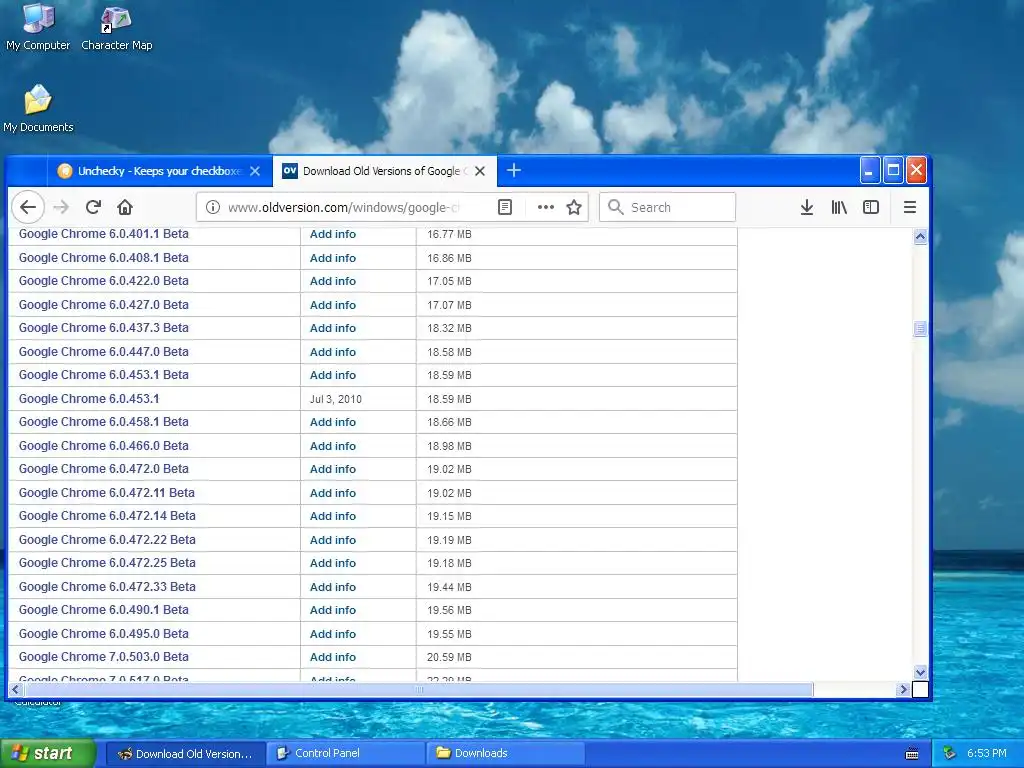Open Google Chrome 6.0.401.1 Beta link
Image resolution: width=1024 pixels, height=768 pixels.
(x=103, y=234)
